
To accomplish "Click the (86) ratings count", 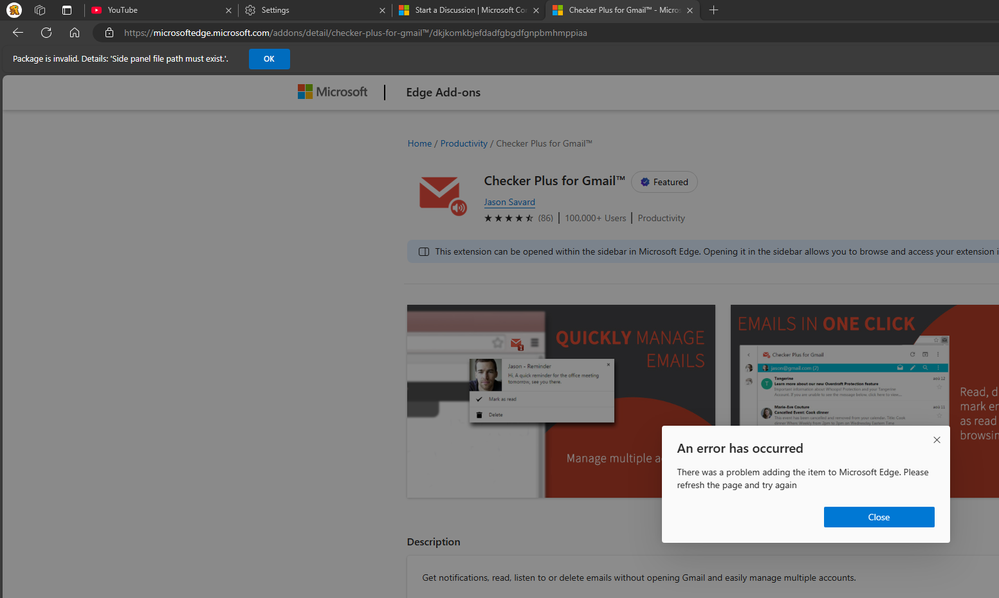I will pyautogui.click(x=545, y=218).
